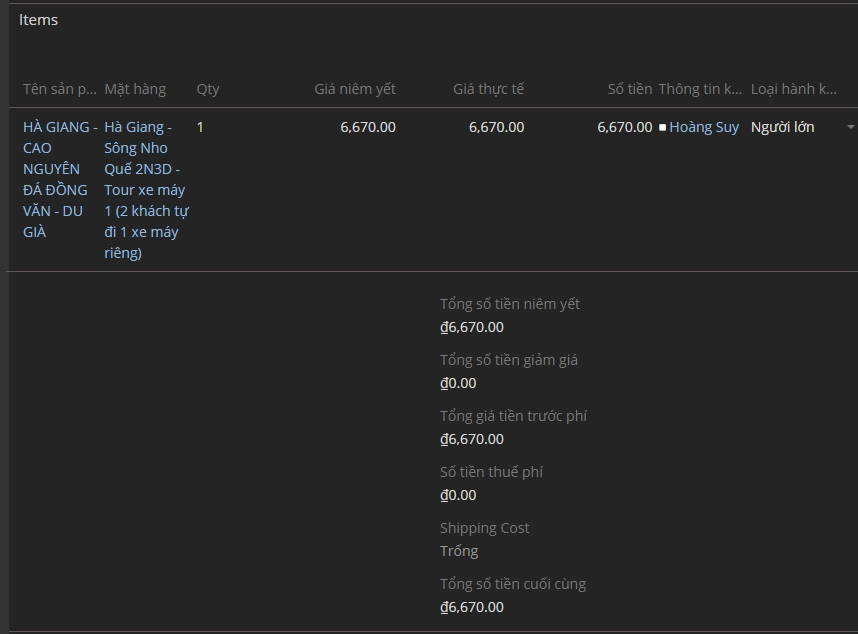Click the Thông tin k... column header
The image size is (858, 634).
click(x=700, y=89)
